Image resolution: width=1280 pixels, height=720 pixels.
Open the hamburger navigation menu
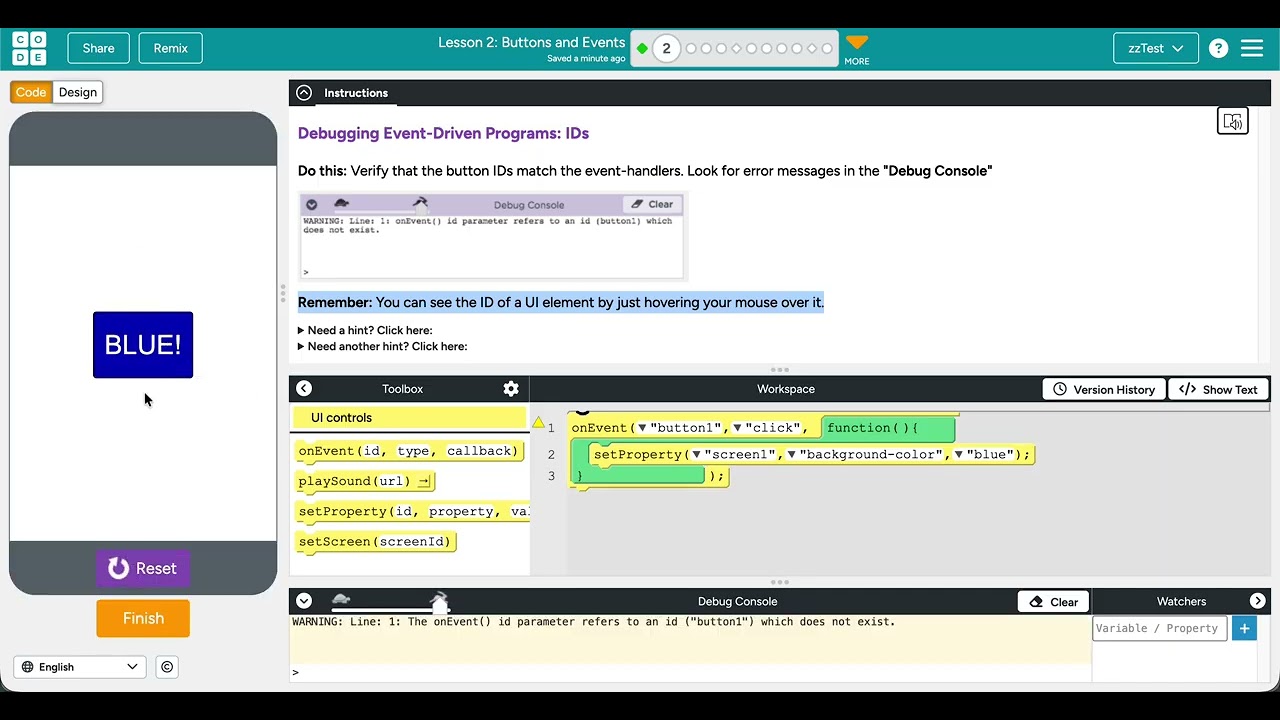tap(1252, 48)
